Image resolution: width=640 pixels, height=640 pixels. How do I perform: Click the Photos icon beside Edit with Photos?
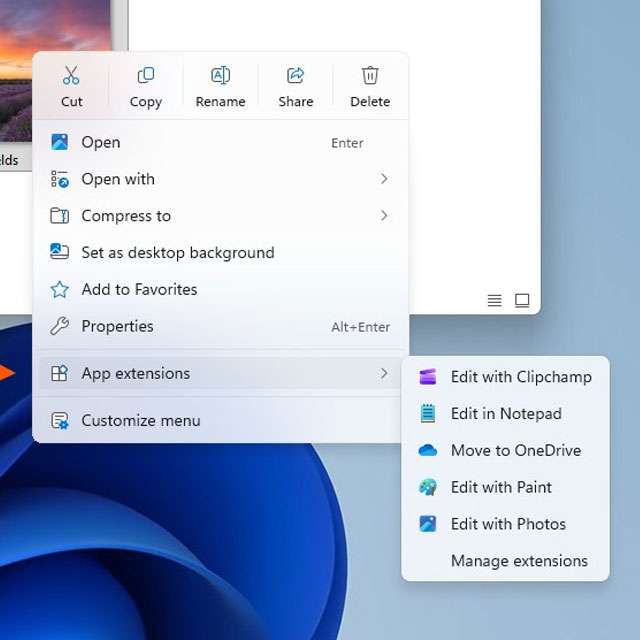(x=428, y=524)
